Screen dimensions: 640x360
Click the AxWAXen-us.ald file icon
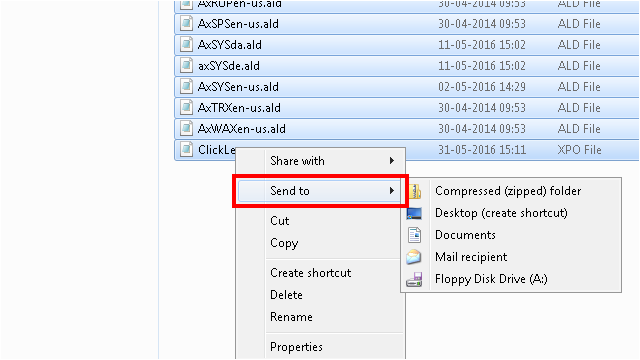click(187, 129)
